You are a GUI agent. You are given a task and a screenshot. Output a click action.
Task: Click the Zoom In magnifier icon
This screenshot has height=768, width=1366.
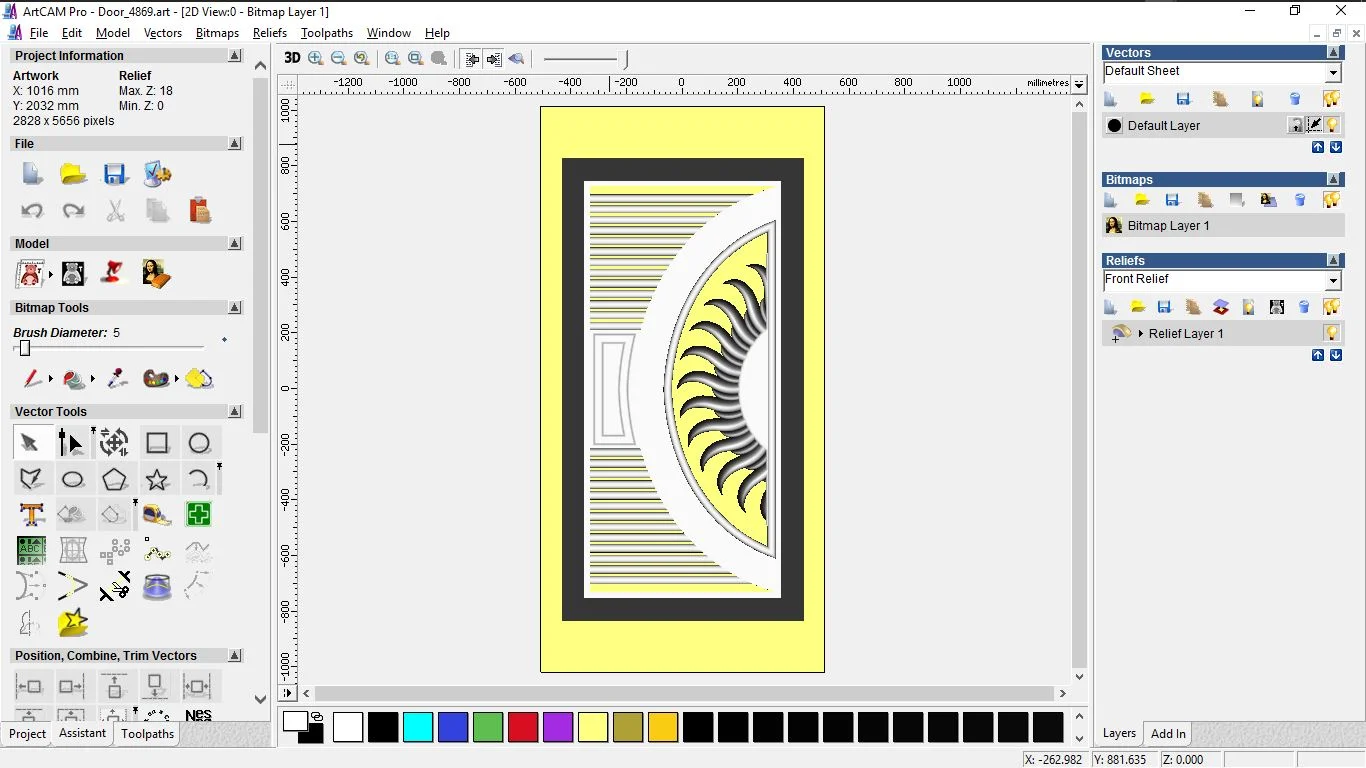[x=316, y=59]
